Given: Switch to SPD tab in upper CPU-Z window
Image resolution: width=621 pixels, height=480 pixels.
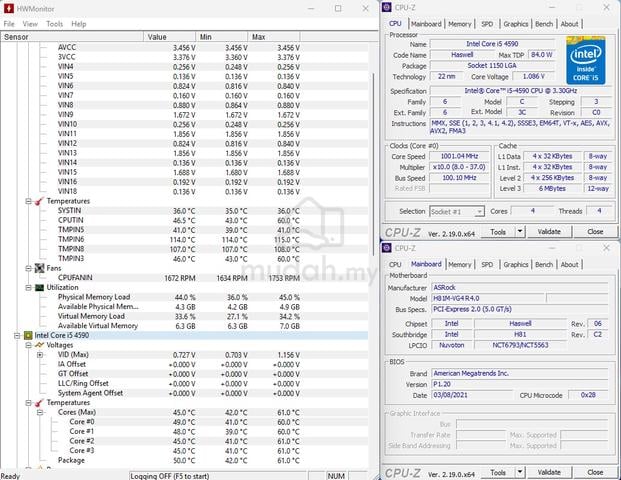Looking at the screenshot, I should pyautogui.click(x=487, y=24).
